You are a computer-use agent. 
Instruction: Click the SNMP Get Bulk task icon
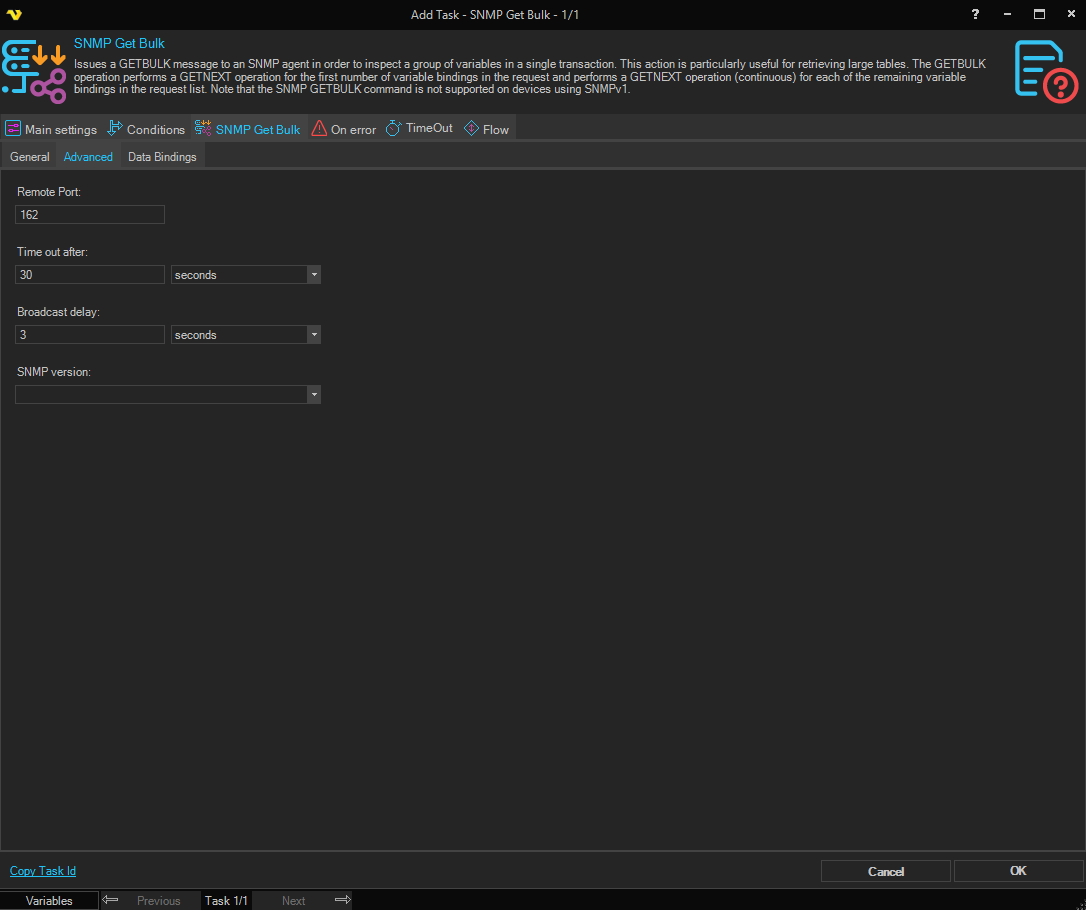click(x=34, y=73)
